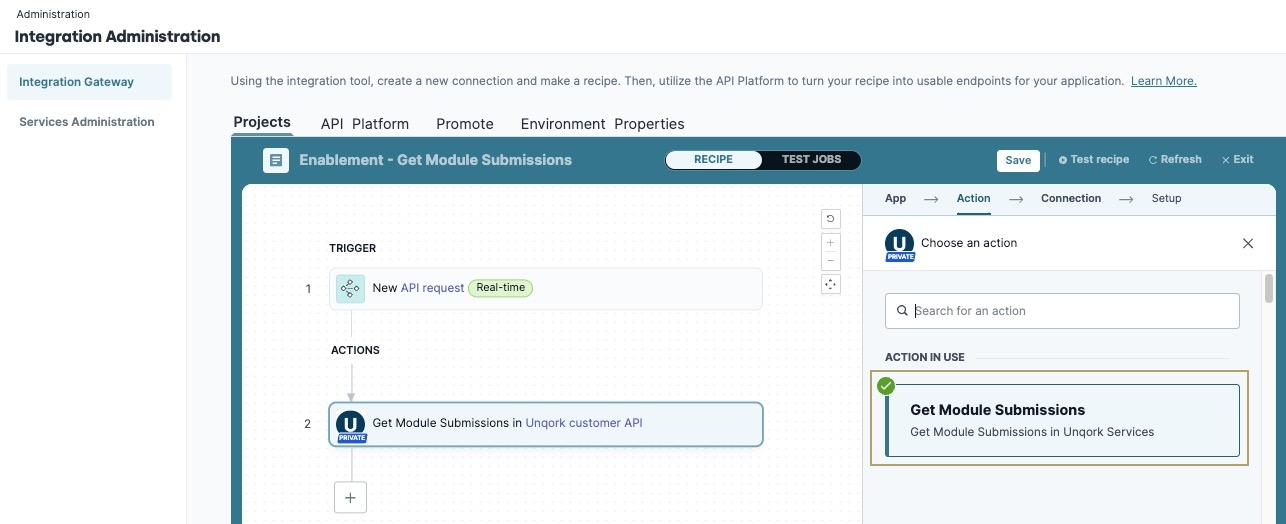
Task: Click Test recipe
Action: pos(1094,160)
